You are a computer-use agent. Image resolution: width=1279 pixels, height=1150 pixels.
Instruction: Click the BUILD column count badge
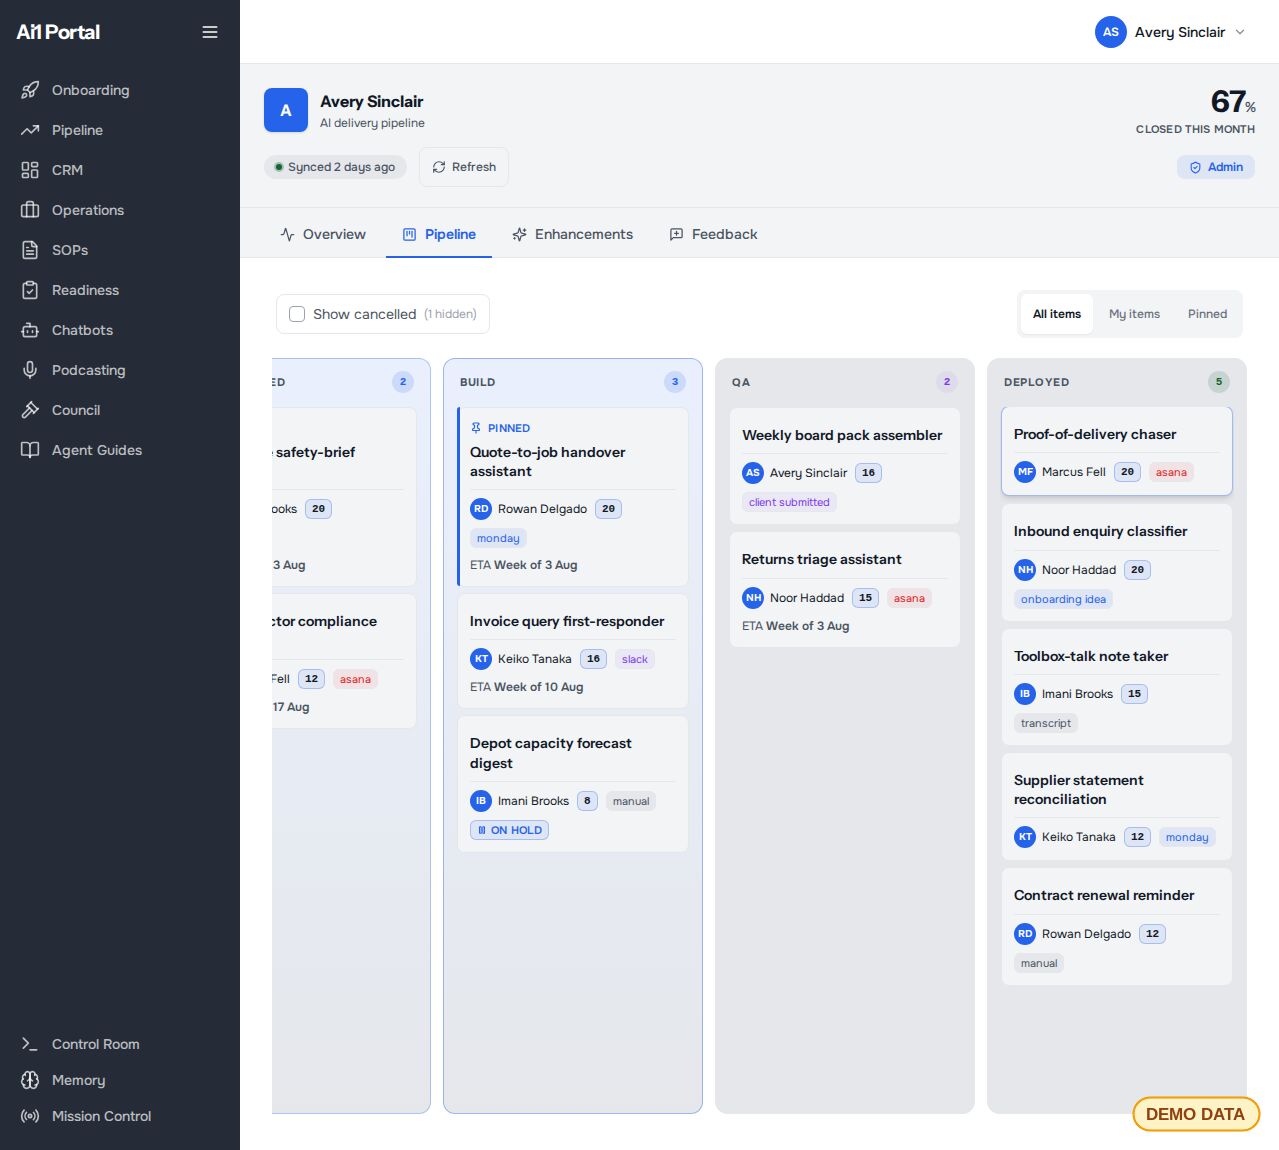675,382
